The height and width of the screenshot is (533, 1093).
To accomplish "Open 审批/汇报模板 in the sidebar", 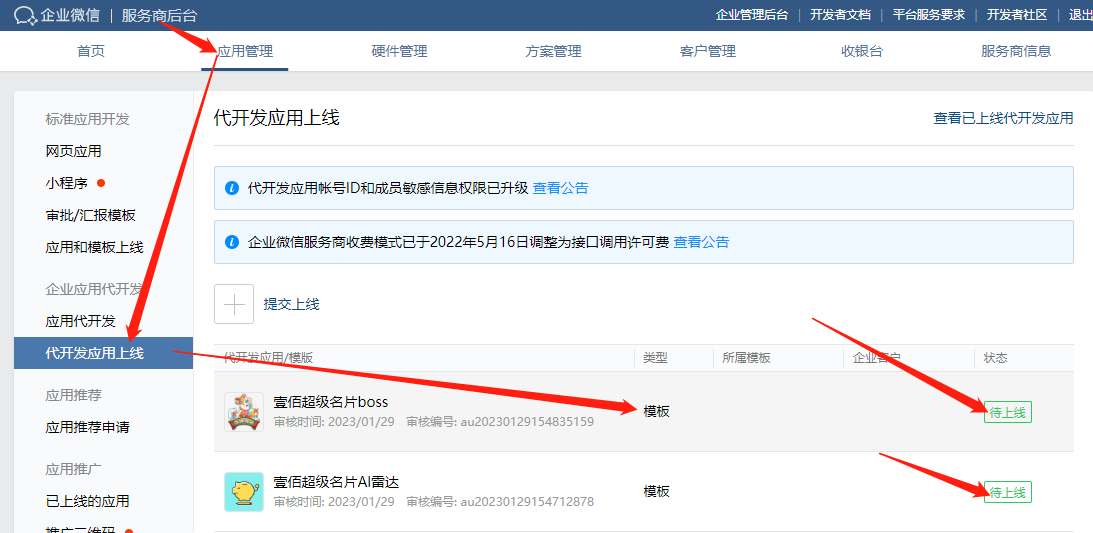I will click(x=91, y=215).
